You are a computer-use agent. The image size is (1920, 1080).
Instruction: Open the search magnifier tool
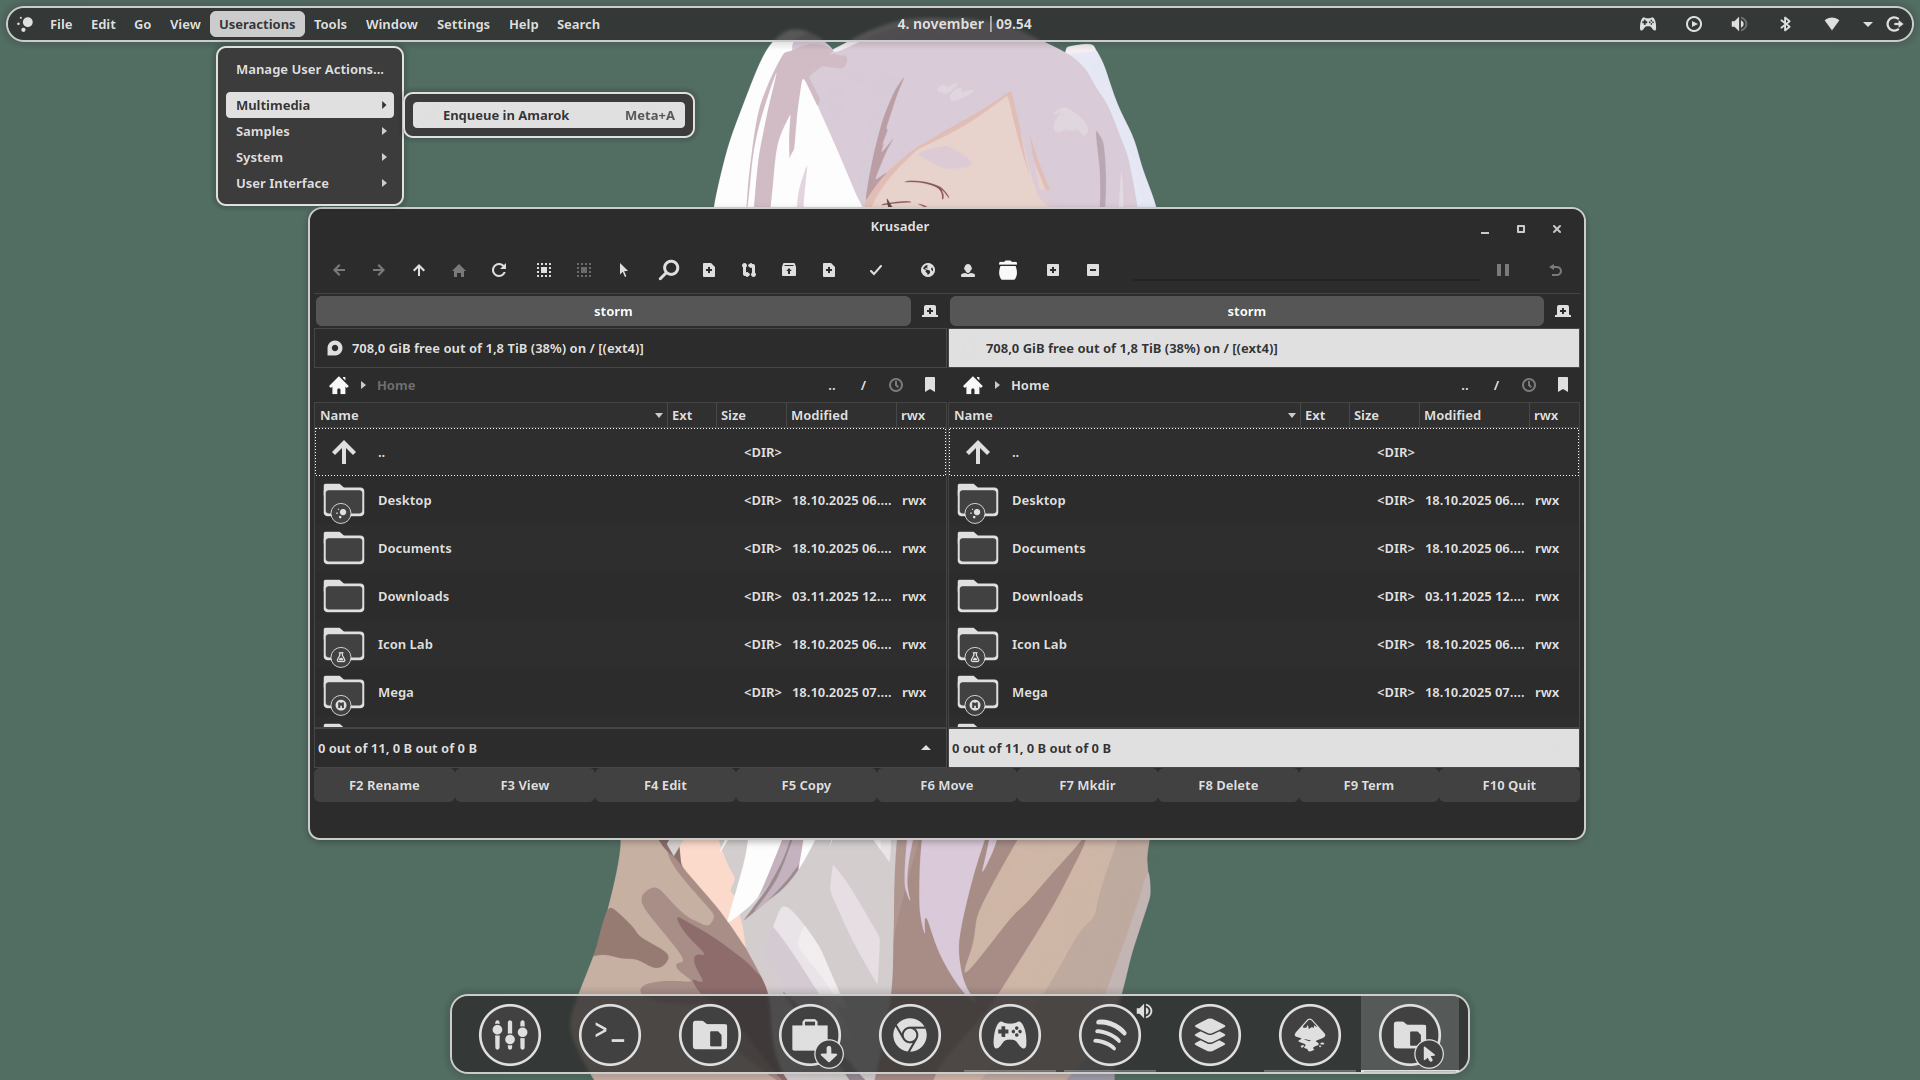pyautogui.click(x=669, y=270)
